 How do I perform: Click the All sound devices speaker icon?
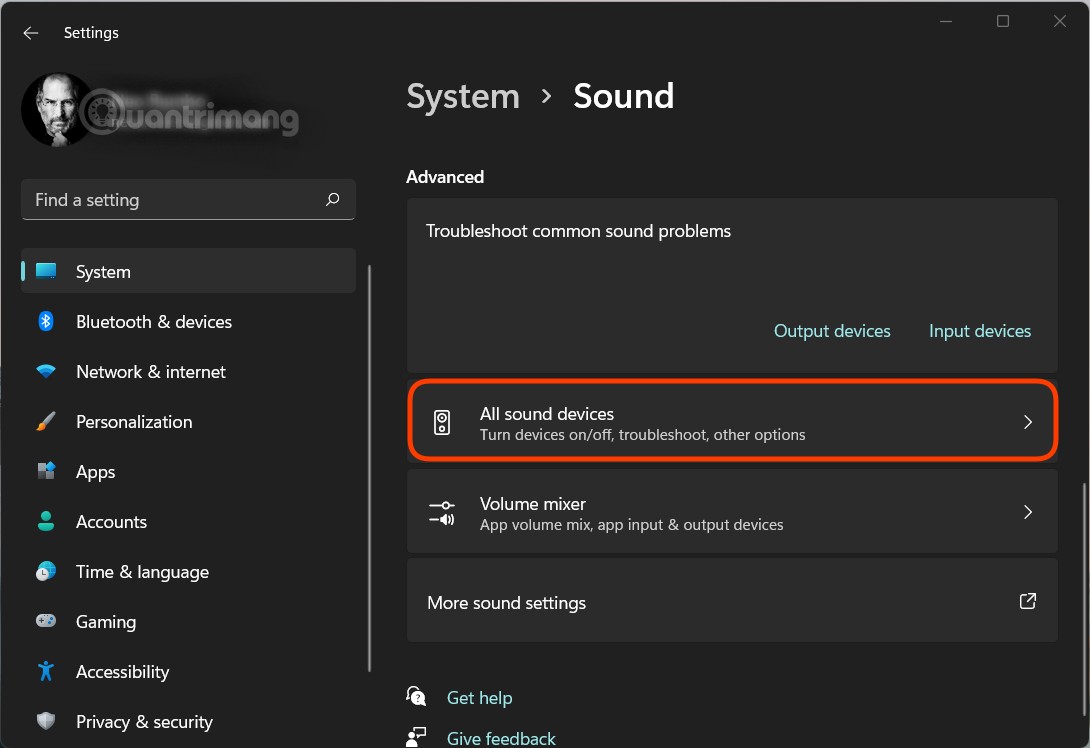tap(442, 422)
